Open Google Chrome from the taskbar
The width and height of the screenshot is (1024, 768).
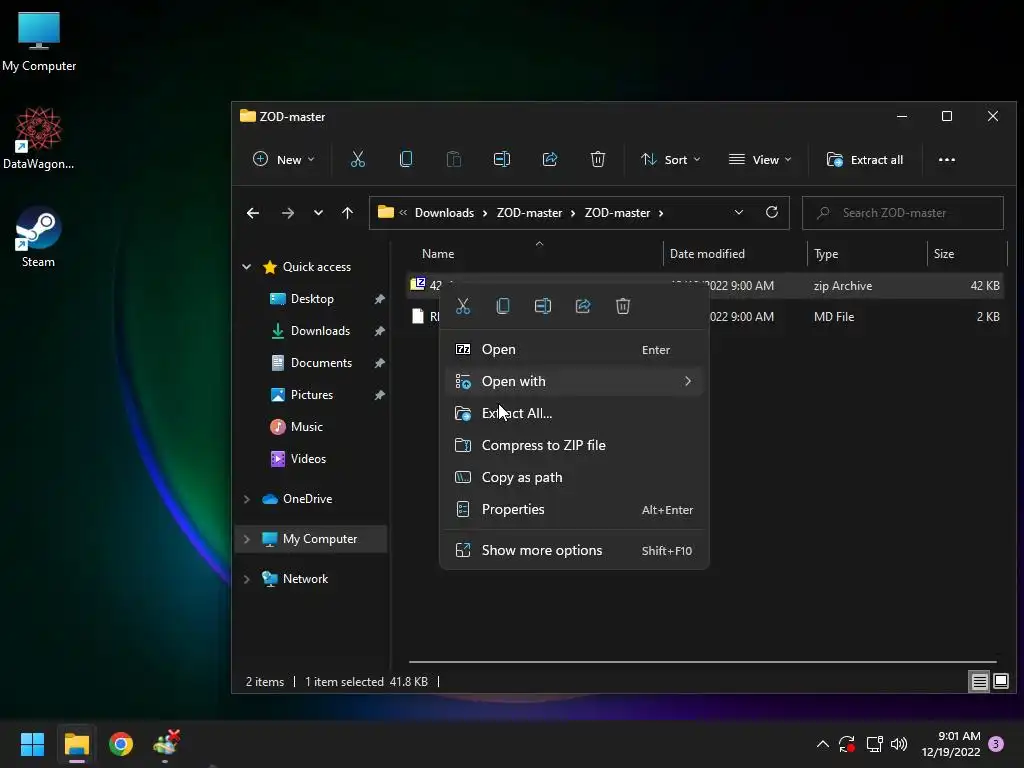tap(121, 744)
